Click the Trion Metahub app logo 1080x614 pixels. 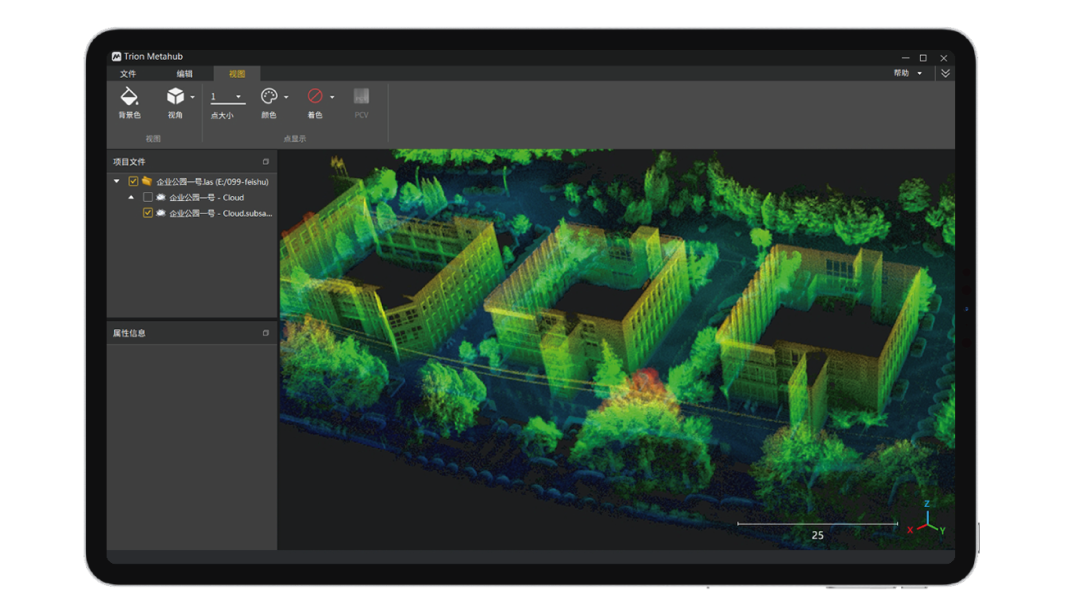[x=116, y=57]
